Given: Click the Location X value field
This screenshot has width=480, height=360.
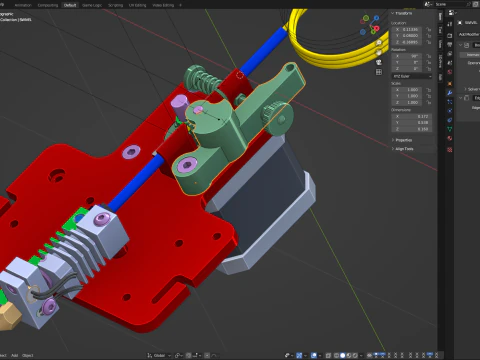Looking at the screenshot, I should coord(407,29).
